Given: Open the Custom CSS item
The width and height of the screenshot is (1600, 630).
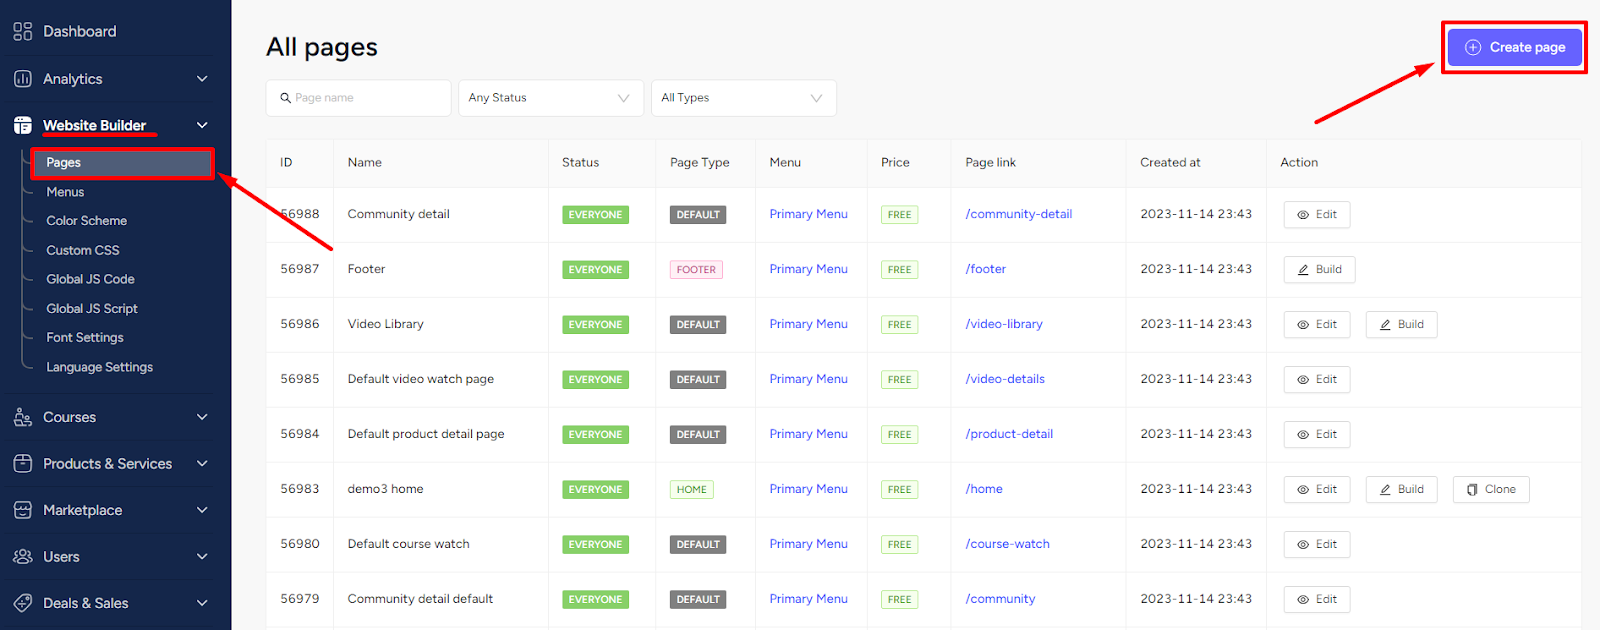Looking at the screenshot, I should (x=82, y=250).
